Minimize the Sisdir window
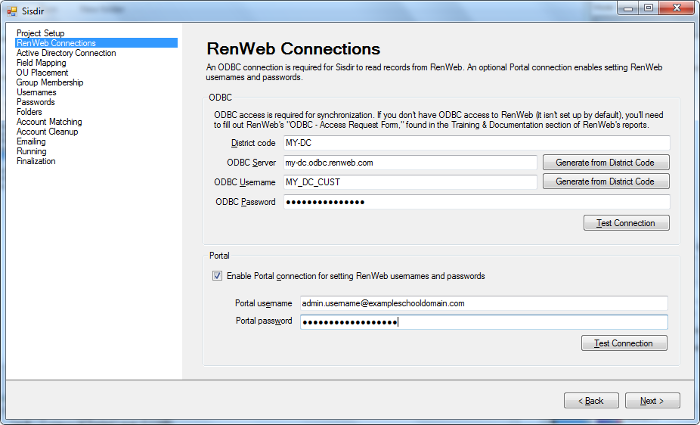Screen dimensions: 700x425 (x=628, y=8)
